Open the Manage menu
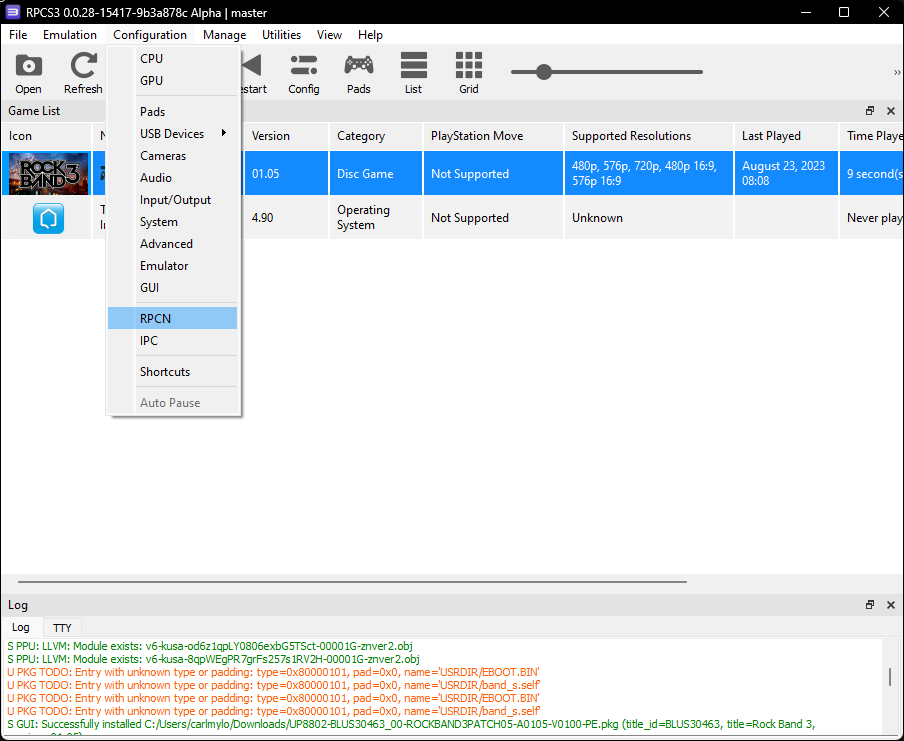Viewport: 904px width, 741px height. coord(224,35)
